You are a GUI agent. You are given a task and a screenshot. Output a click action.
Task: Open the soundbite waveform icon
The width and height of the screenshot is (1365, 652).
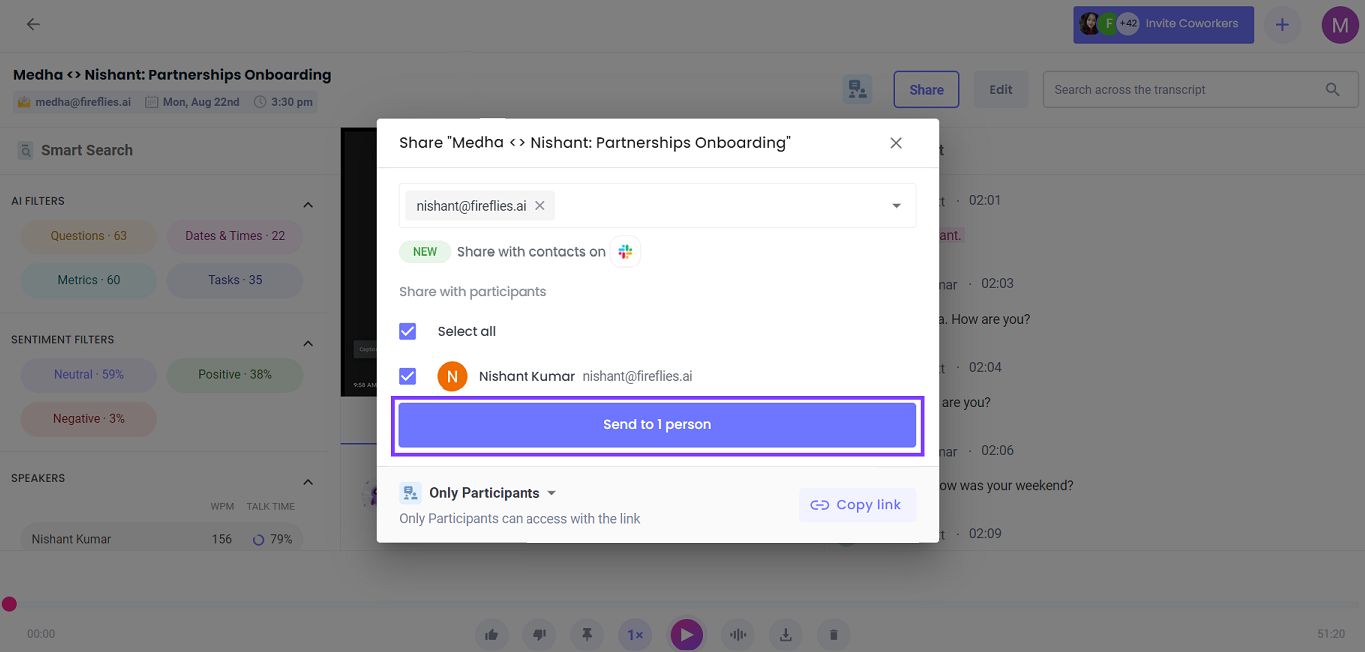click(737, 634)
